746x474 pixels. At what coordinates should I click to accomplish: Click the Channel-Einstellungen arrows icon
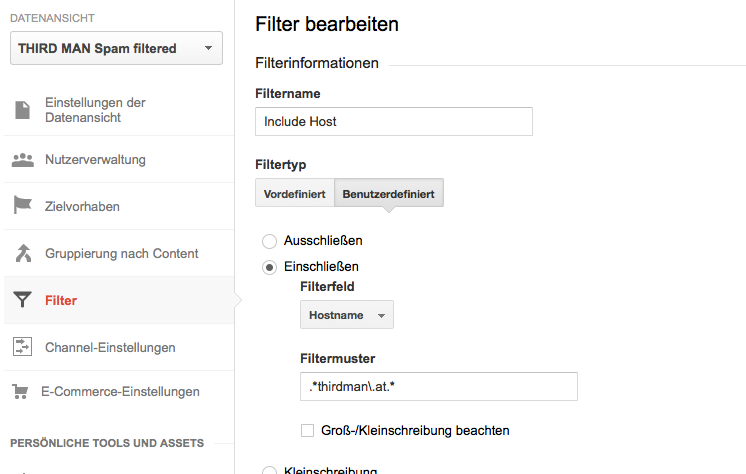click(22, 347)
